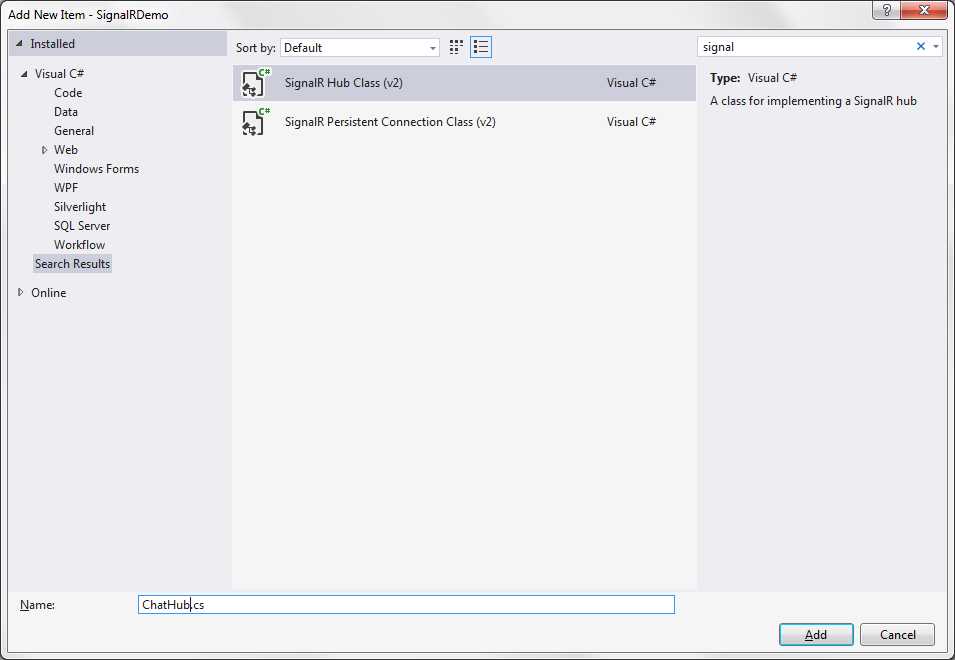
Task: Select the WPF category
Action: (66, 188)
